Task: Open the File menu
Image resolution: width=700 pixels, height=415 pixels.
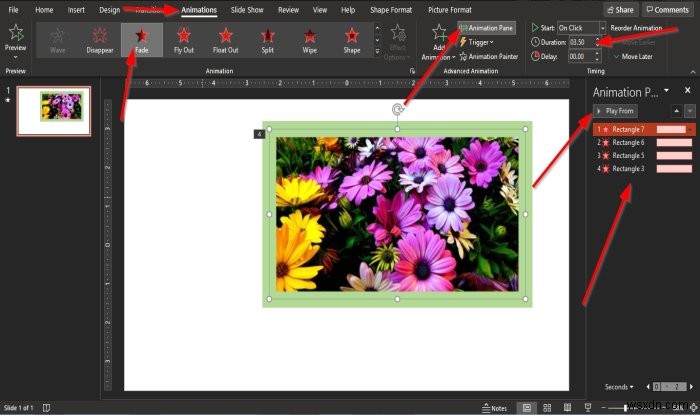Action: click(x=13, y=9)
